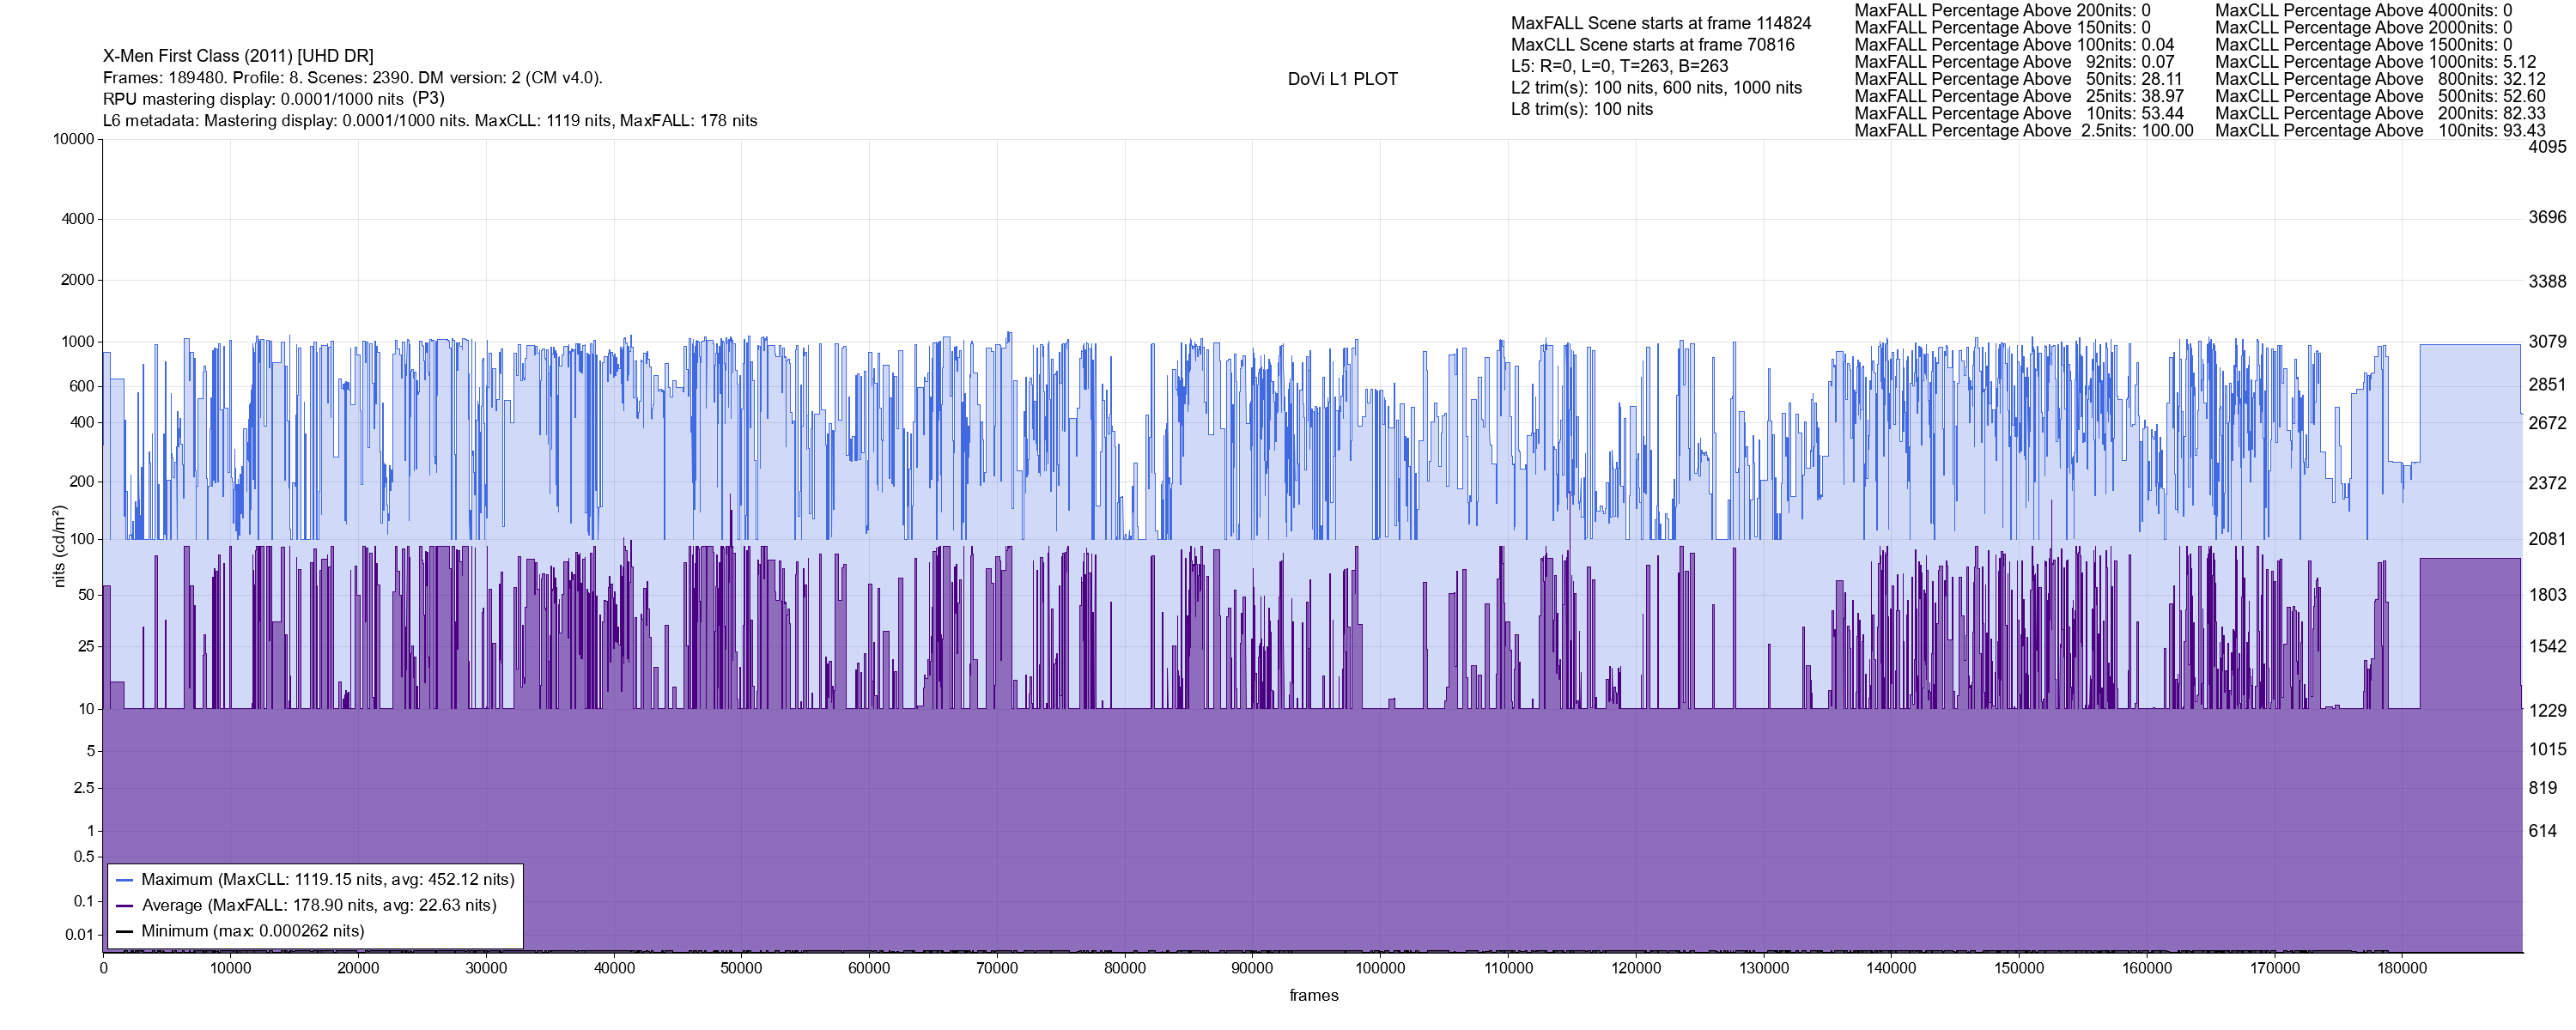Click the 'L8 trim(s): 100 nits' text
Image resolution: width=2576 pixels, height=1030 pixels.
tap(1581, 110)
